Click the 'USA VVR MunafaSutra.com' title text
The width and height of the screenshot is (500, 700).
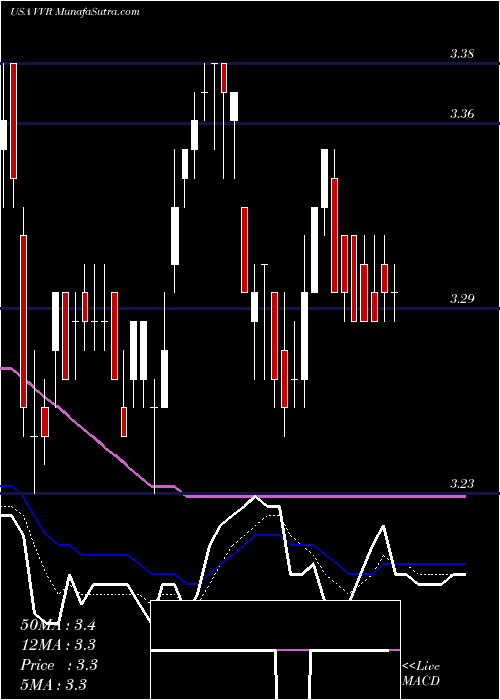coord(75,12)
